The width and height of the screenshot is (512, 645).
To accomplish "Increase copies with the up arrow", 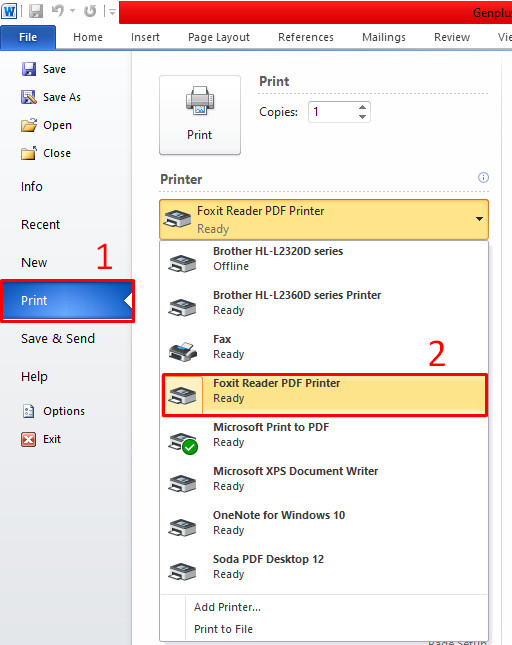I will coord(362,107).
